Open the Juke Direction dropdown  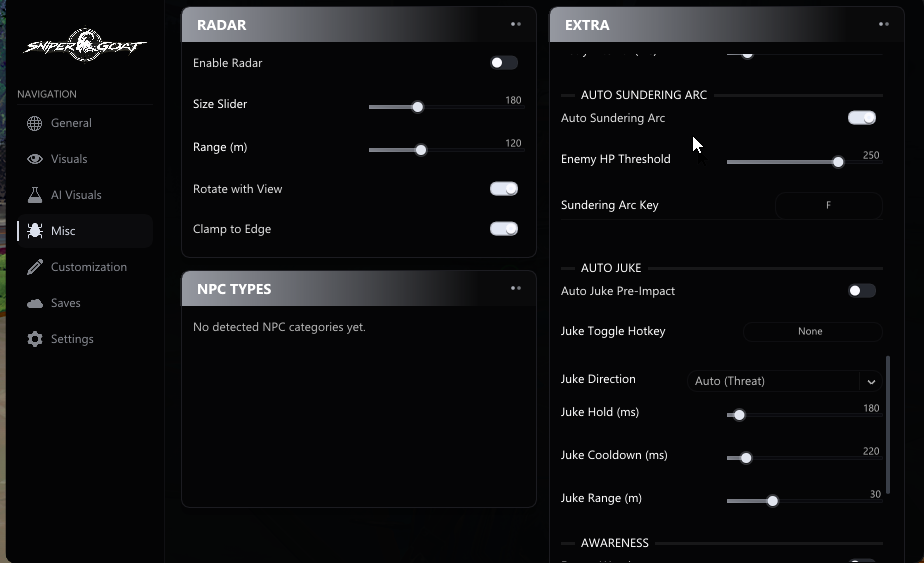tap(784, 381)
